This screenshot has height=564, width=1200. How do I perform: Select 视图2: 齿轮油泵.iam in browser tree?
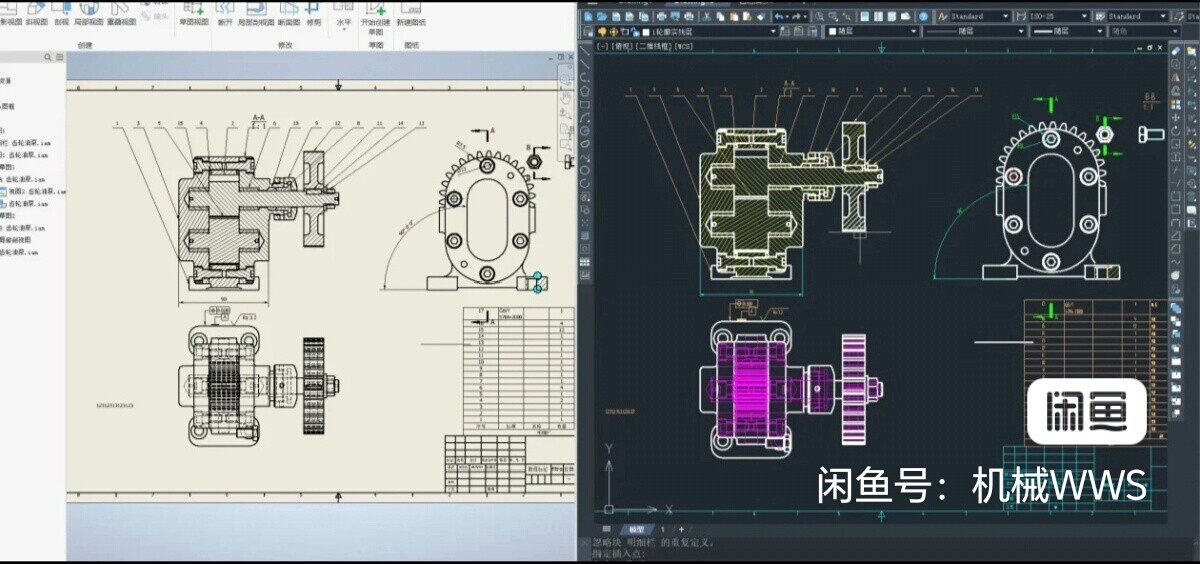tap(33, 191)
